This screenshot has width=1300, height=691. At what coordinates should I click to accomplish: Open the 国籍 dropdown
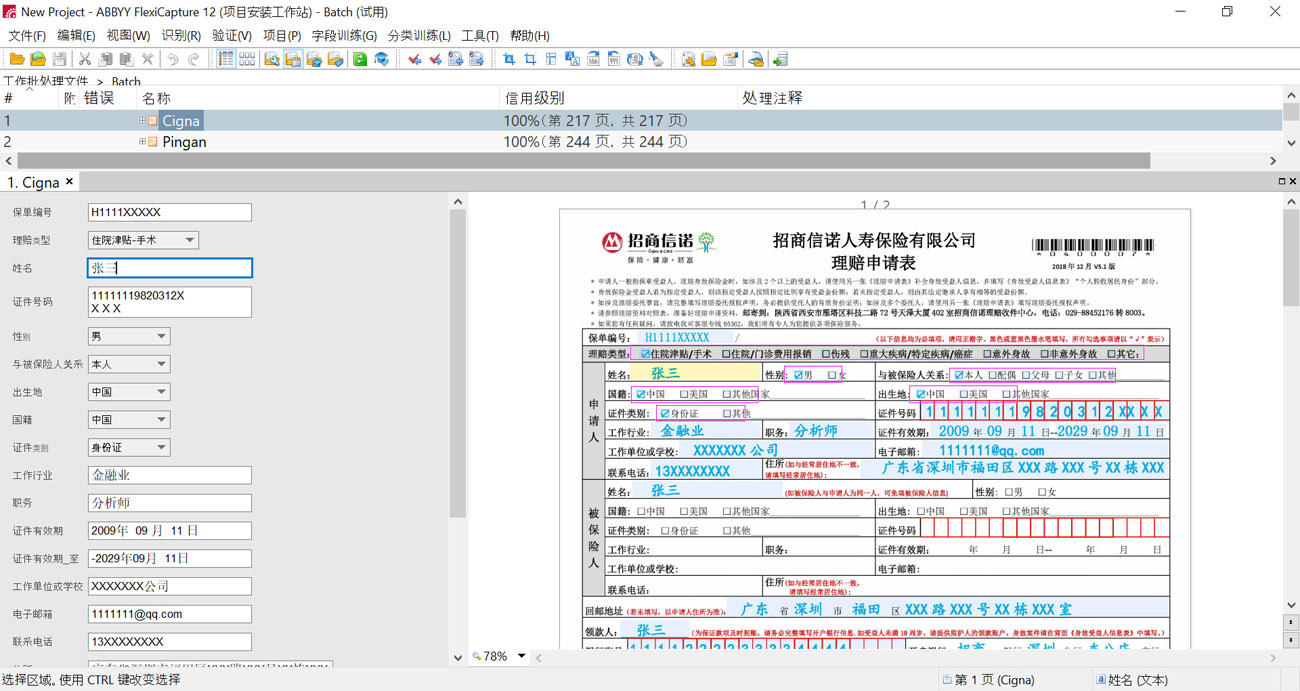click(161, 420)
